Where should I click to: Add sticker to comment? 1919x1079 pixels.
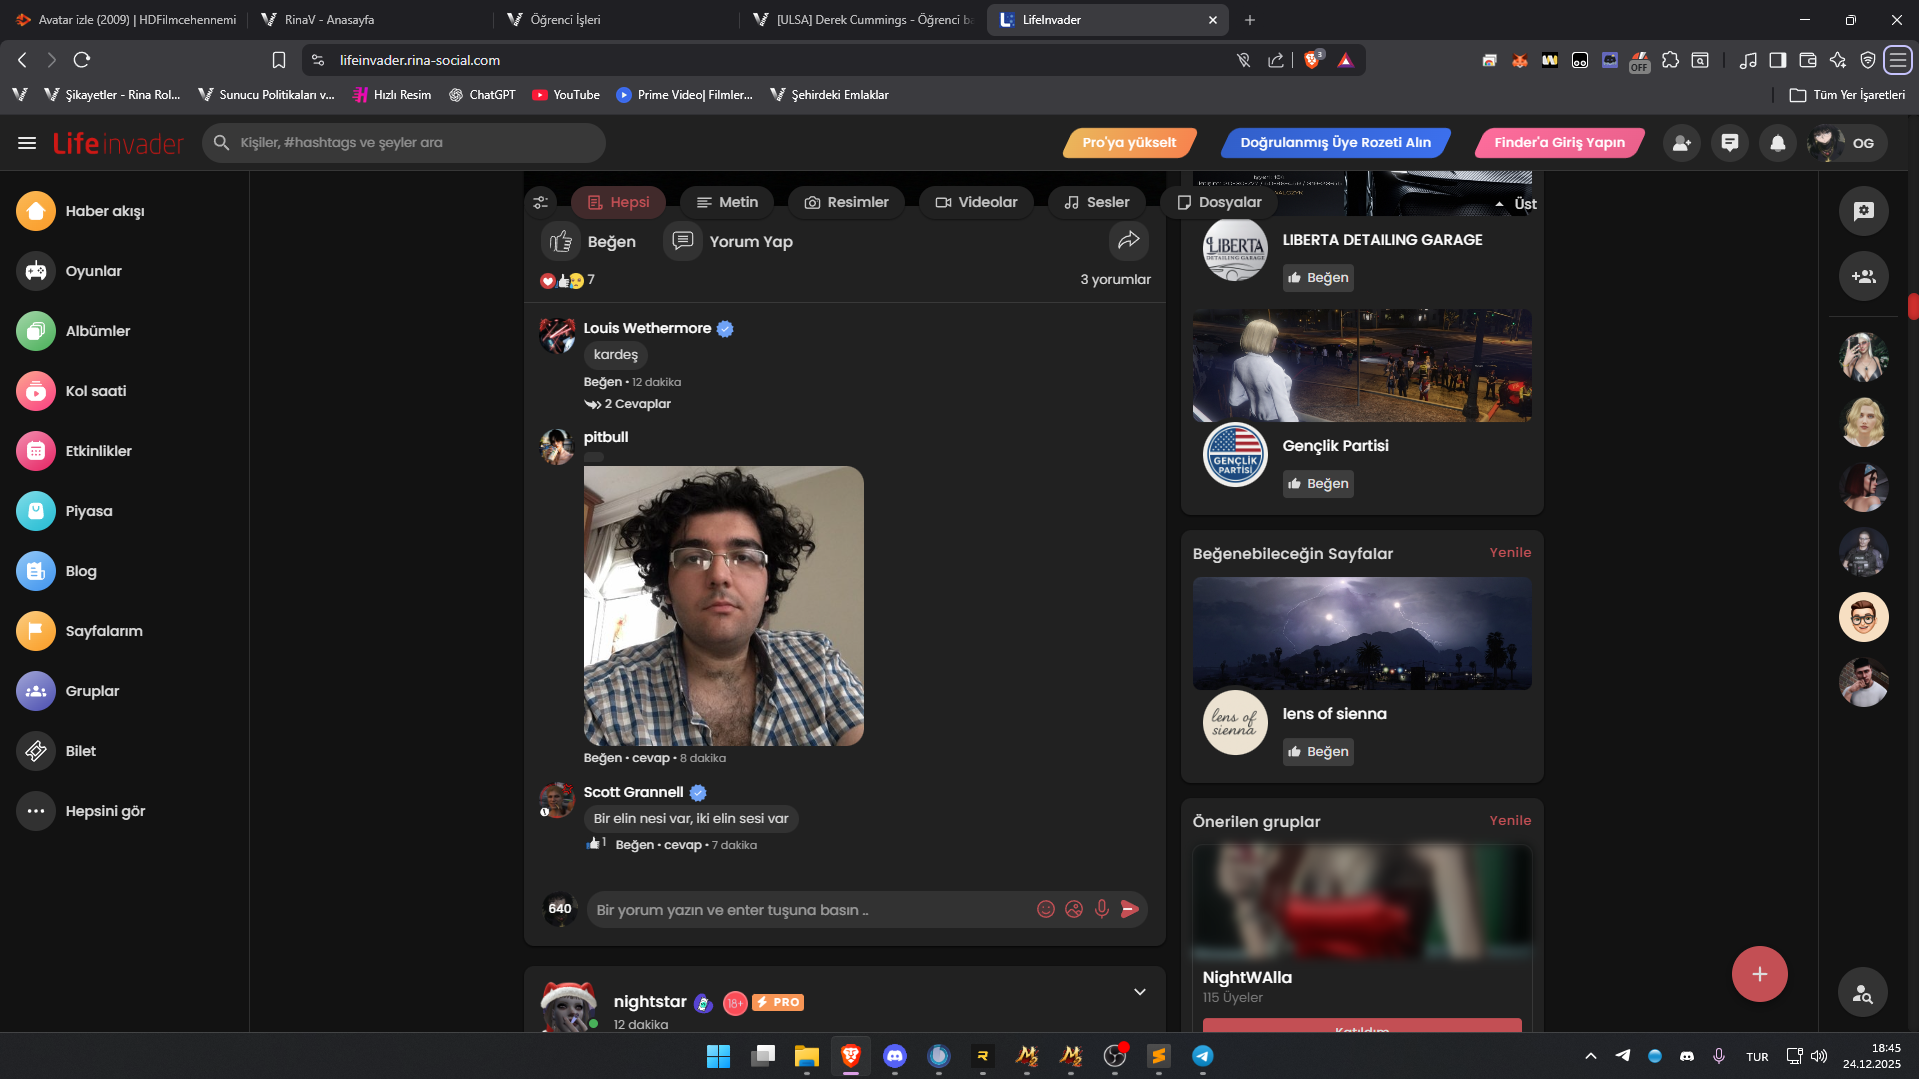[x=1074, y=909]
